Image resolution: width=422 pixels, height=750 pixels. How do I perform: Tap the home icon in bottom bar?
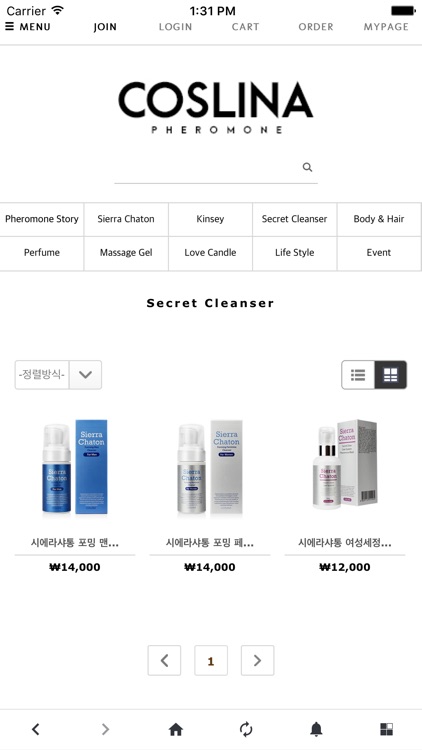tap(176, 729)
